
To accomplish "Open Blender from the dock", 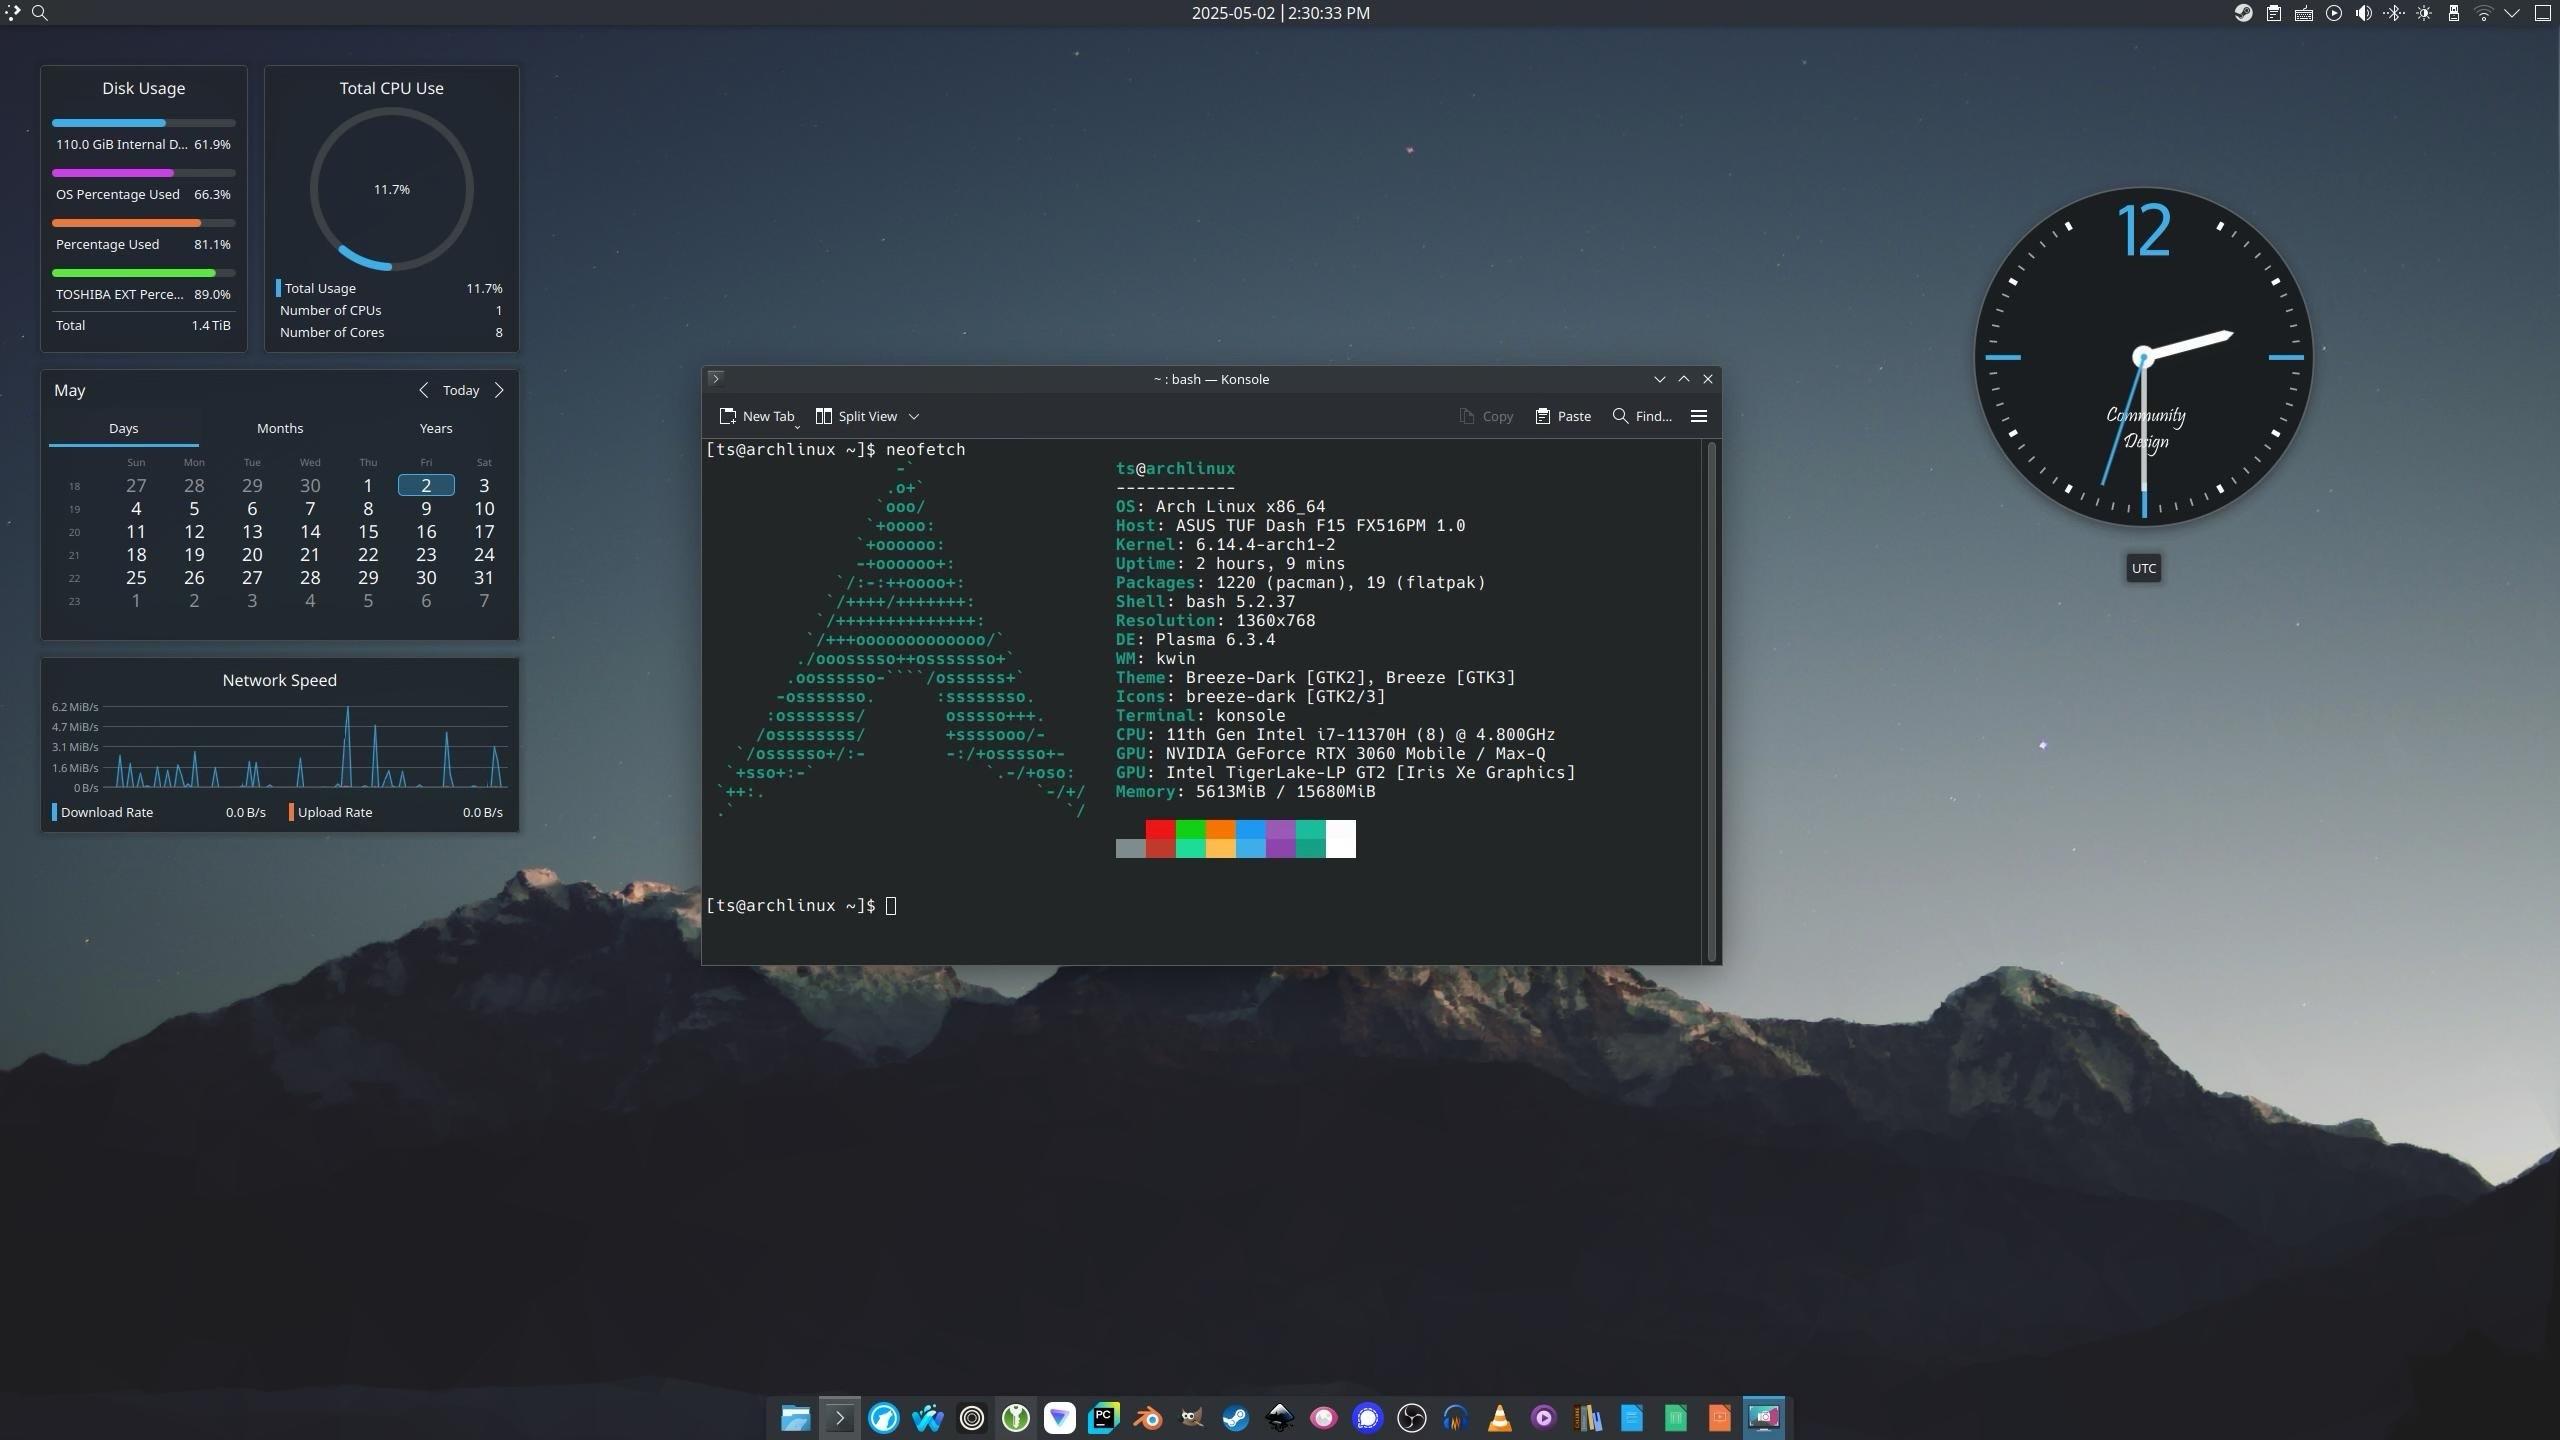I will (1148, 1417).
